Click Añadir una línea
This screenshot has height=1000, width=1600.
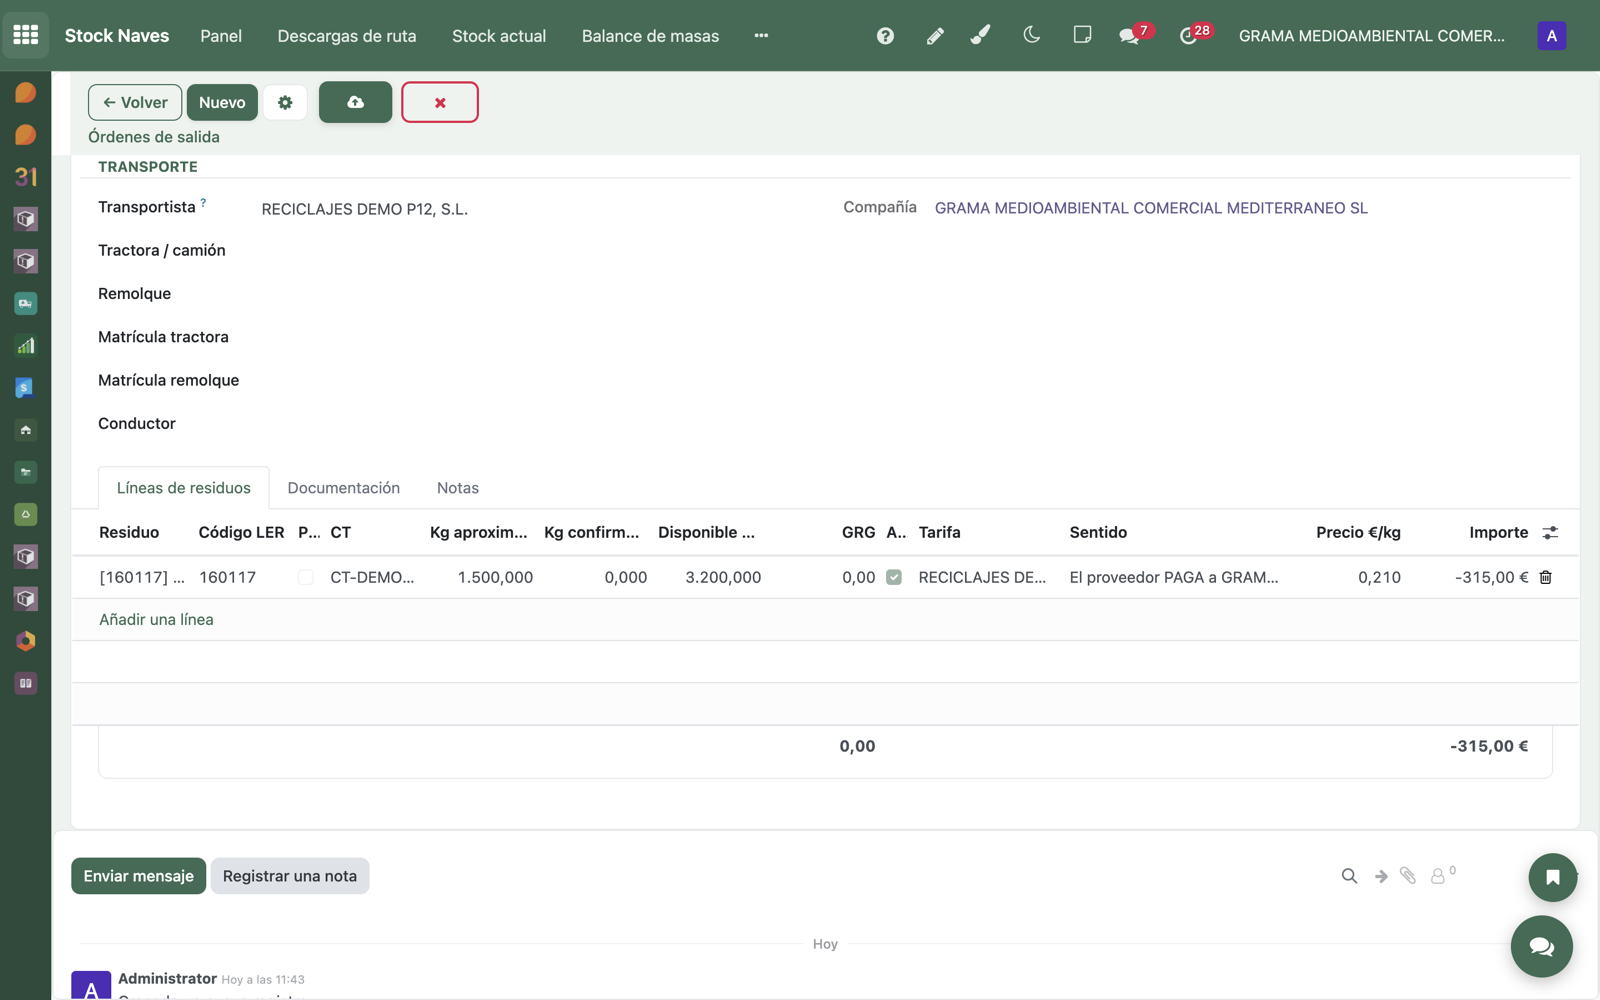[x=156, y=620]
